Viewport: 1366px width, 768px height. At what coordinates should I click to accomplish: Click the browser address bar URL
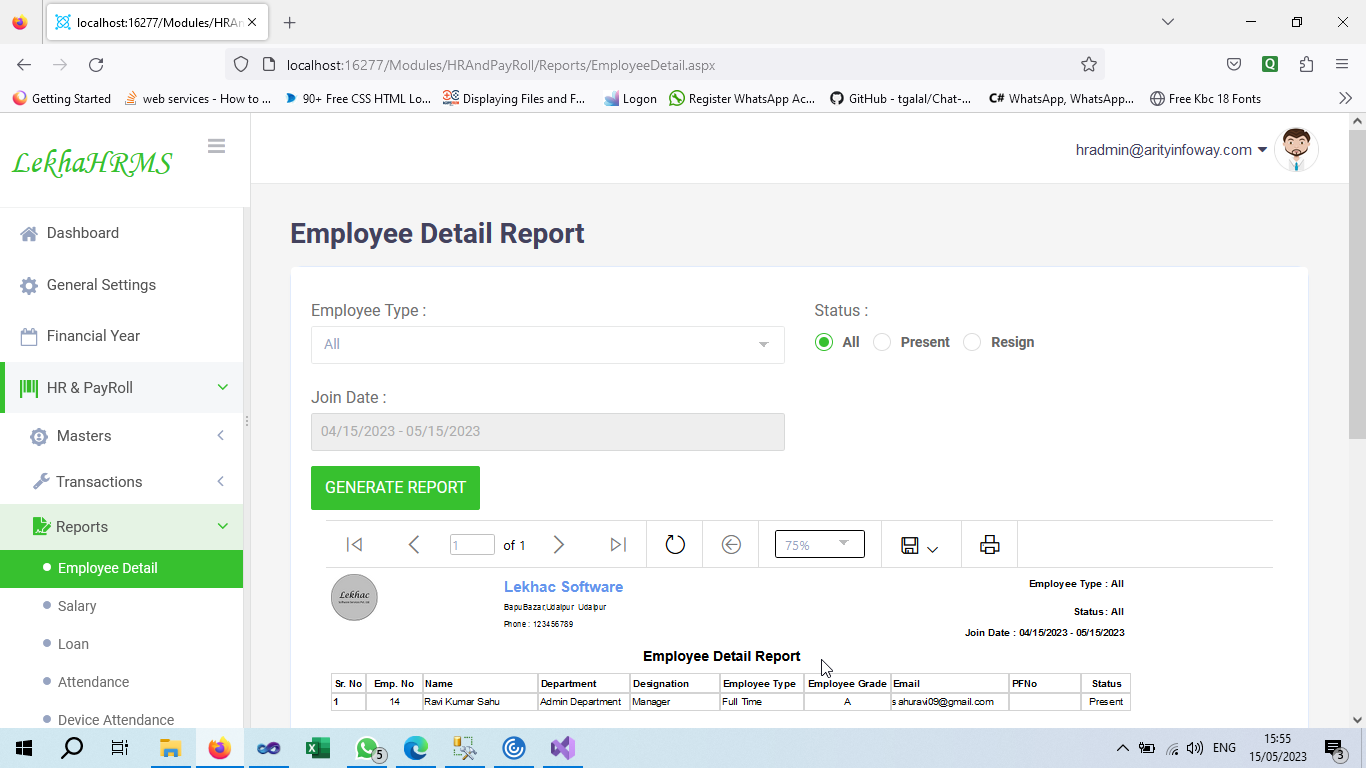(x=501, y=65)
